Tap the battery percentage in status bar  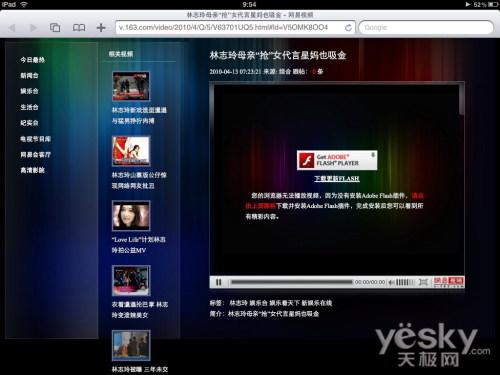(480, 4)
